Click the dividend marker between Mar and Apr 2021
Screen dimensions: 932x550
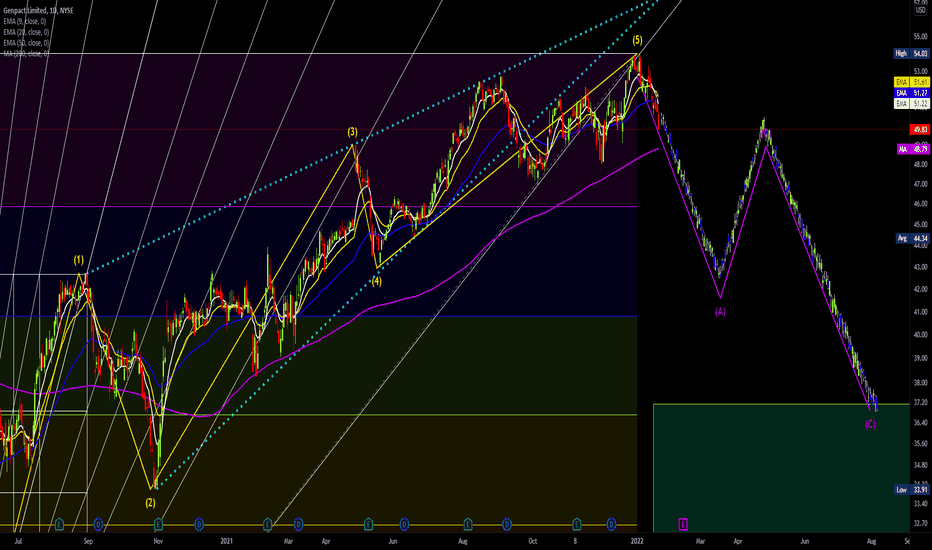(x=298, y=524)
